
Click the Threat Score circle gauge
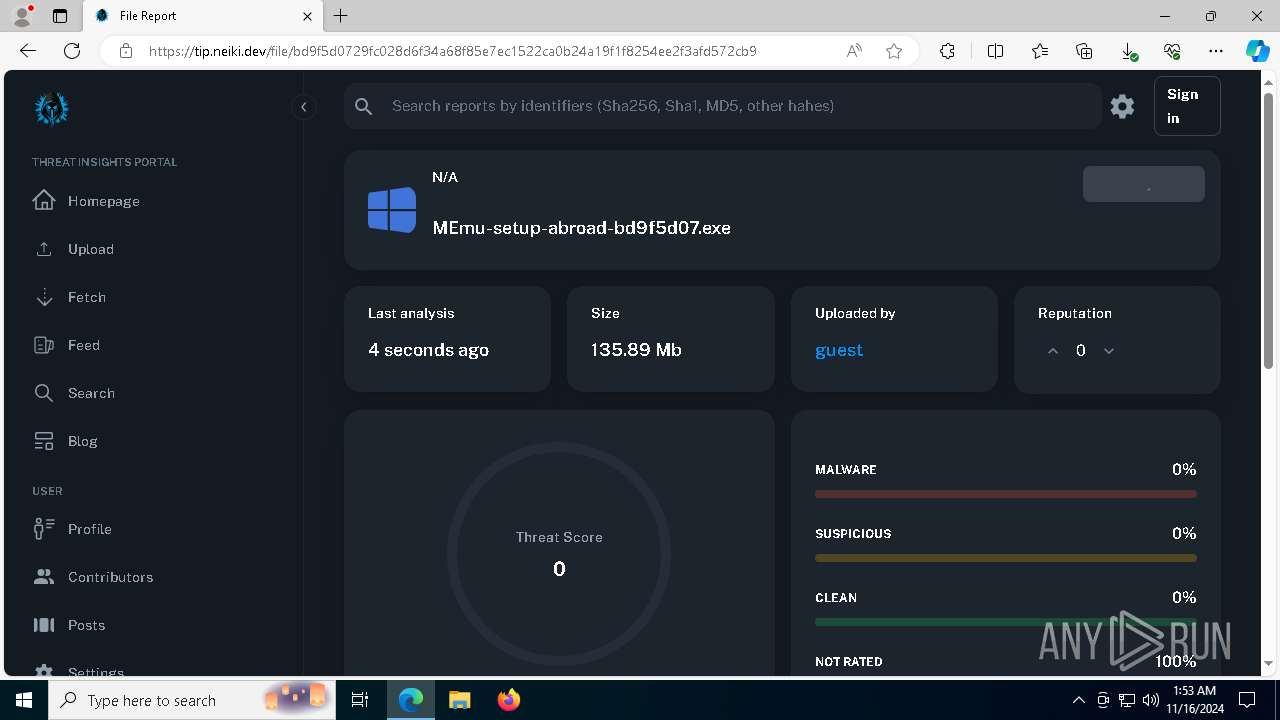click(559, 554)
